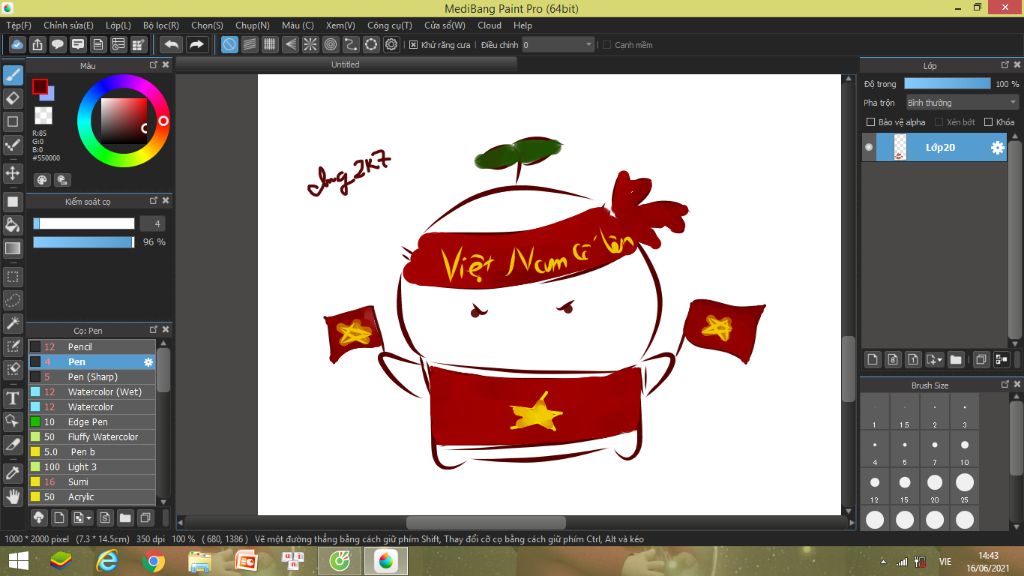Open snap settings gear

pyautogui.click(x=391, y=44)
